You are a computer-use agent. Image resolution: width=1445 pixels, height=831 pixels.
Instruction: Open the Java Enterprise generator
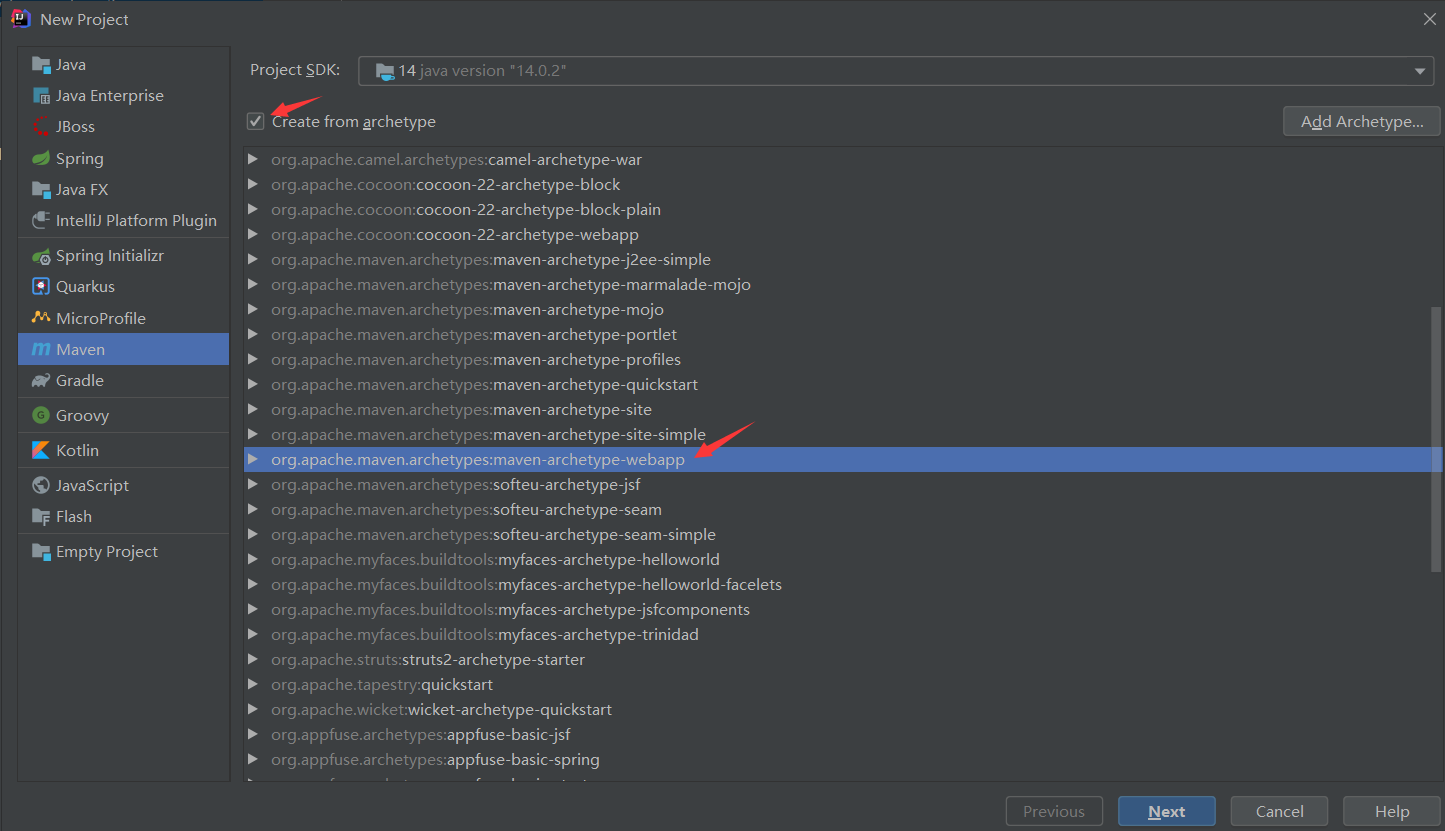click(x=109, y=95)
